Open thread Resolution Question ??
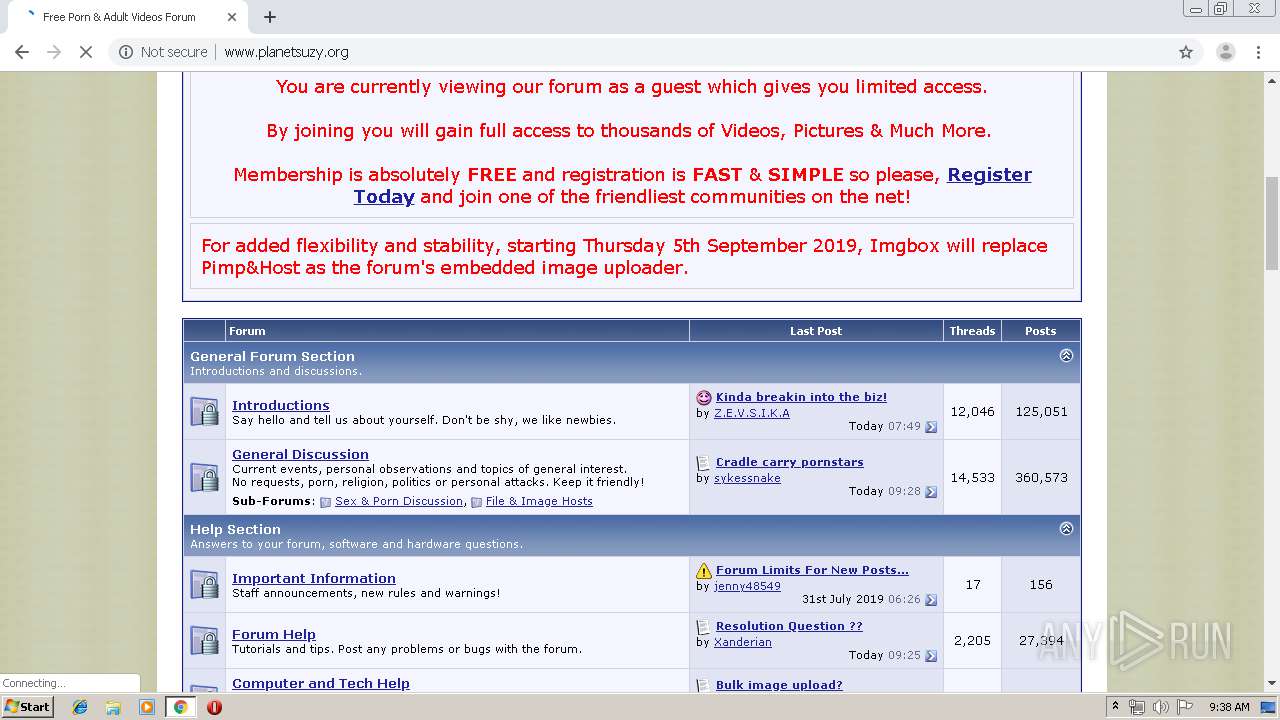The height and width of the screenshot is (720, 1280). pyautogui.click(x=789, y=626)
